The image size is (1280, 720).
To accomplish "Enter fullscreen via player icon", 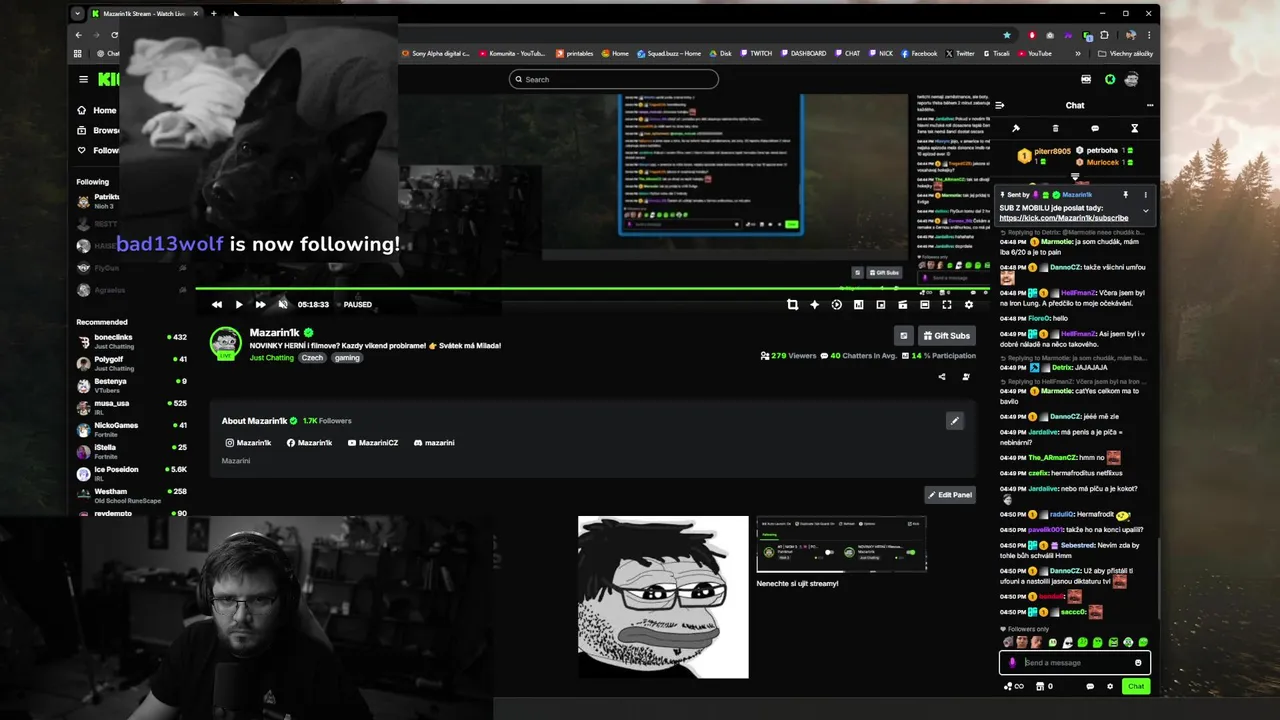I will [946, 305].
